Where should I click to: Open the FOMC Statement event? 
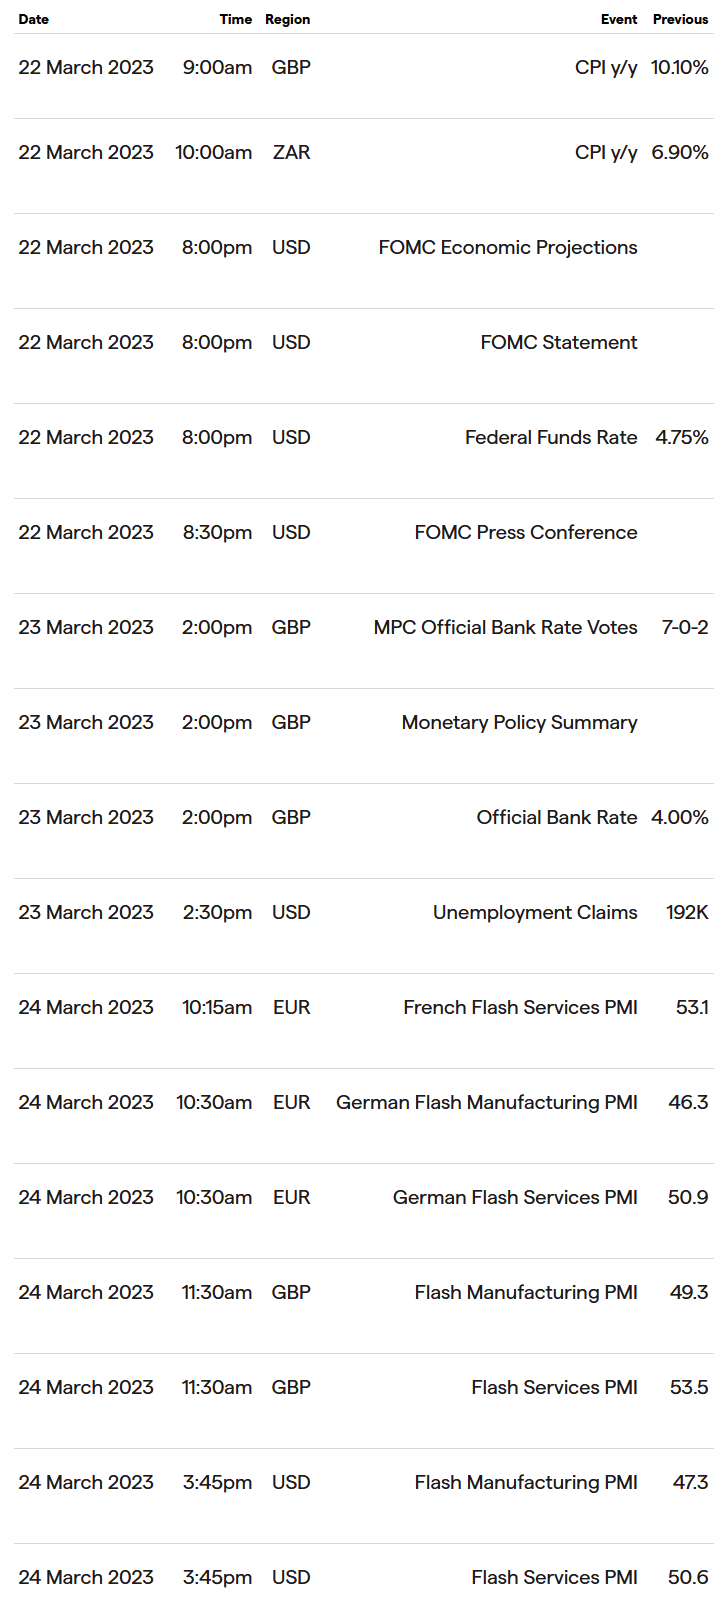point(559,342)
